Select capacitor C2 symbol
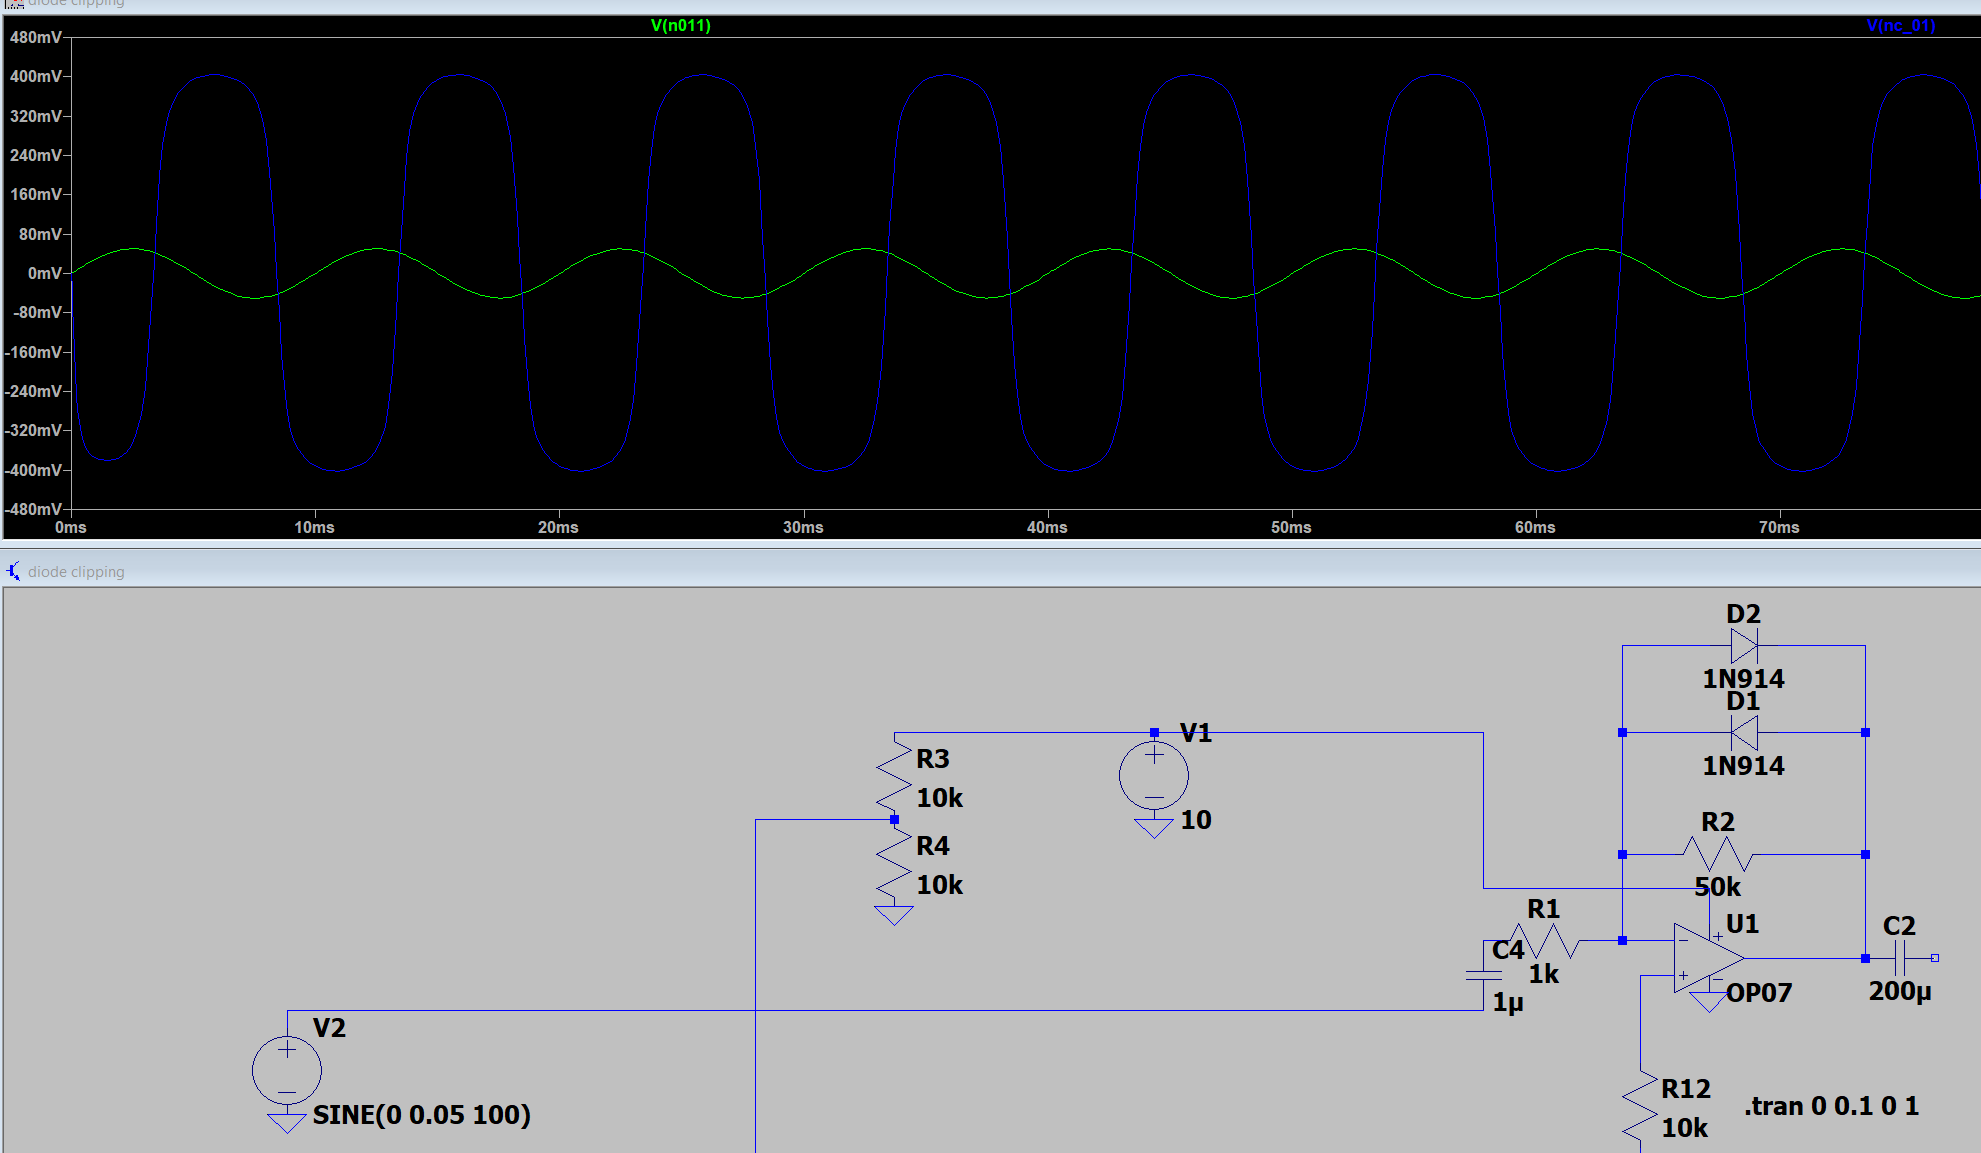Image resolution: width=1981 pixels, height=1153 pixels. 1901,959
